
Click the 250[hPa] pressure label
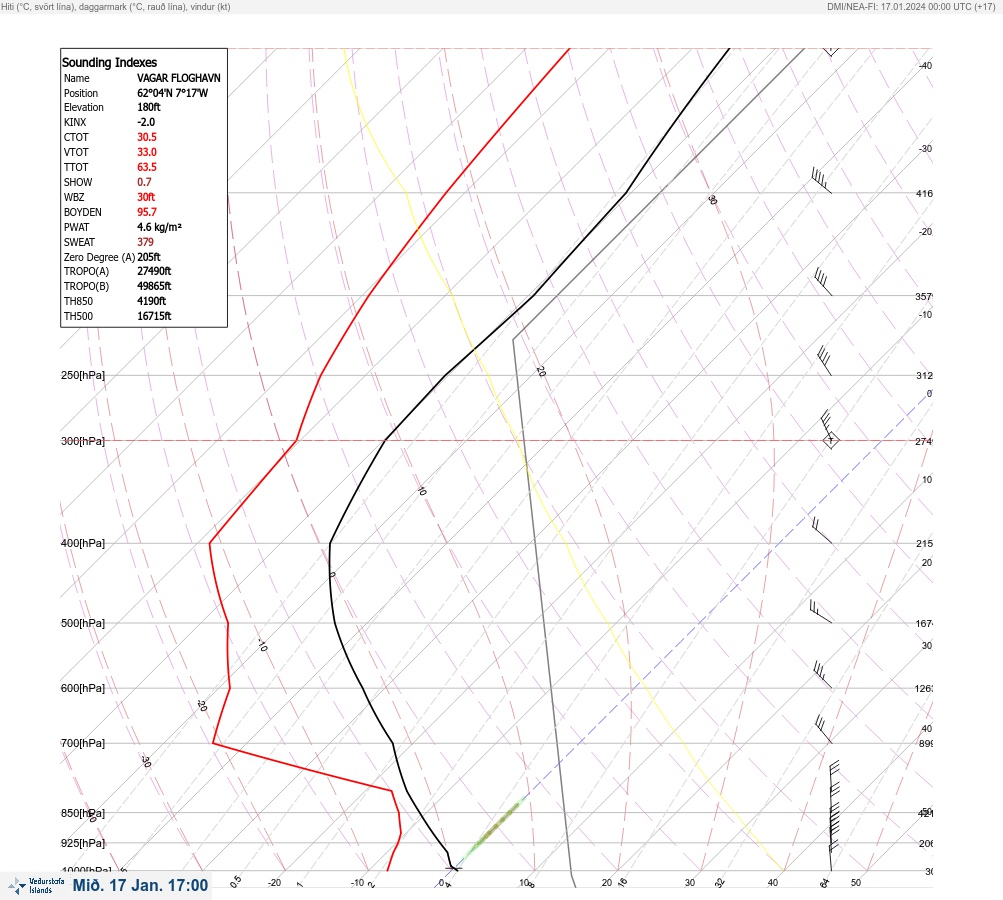83,375
